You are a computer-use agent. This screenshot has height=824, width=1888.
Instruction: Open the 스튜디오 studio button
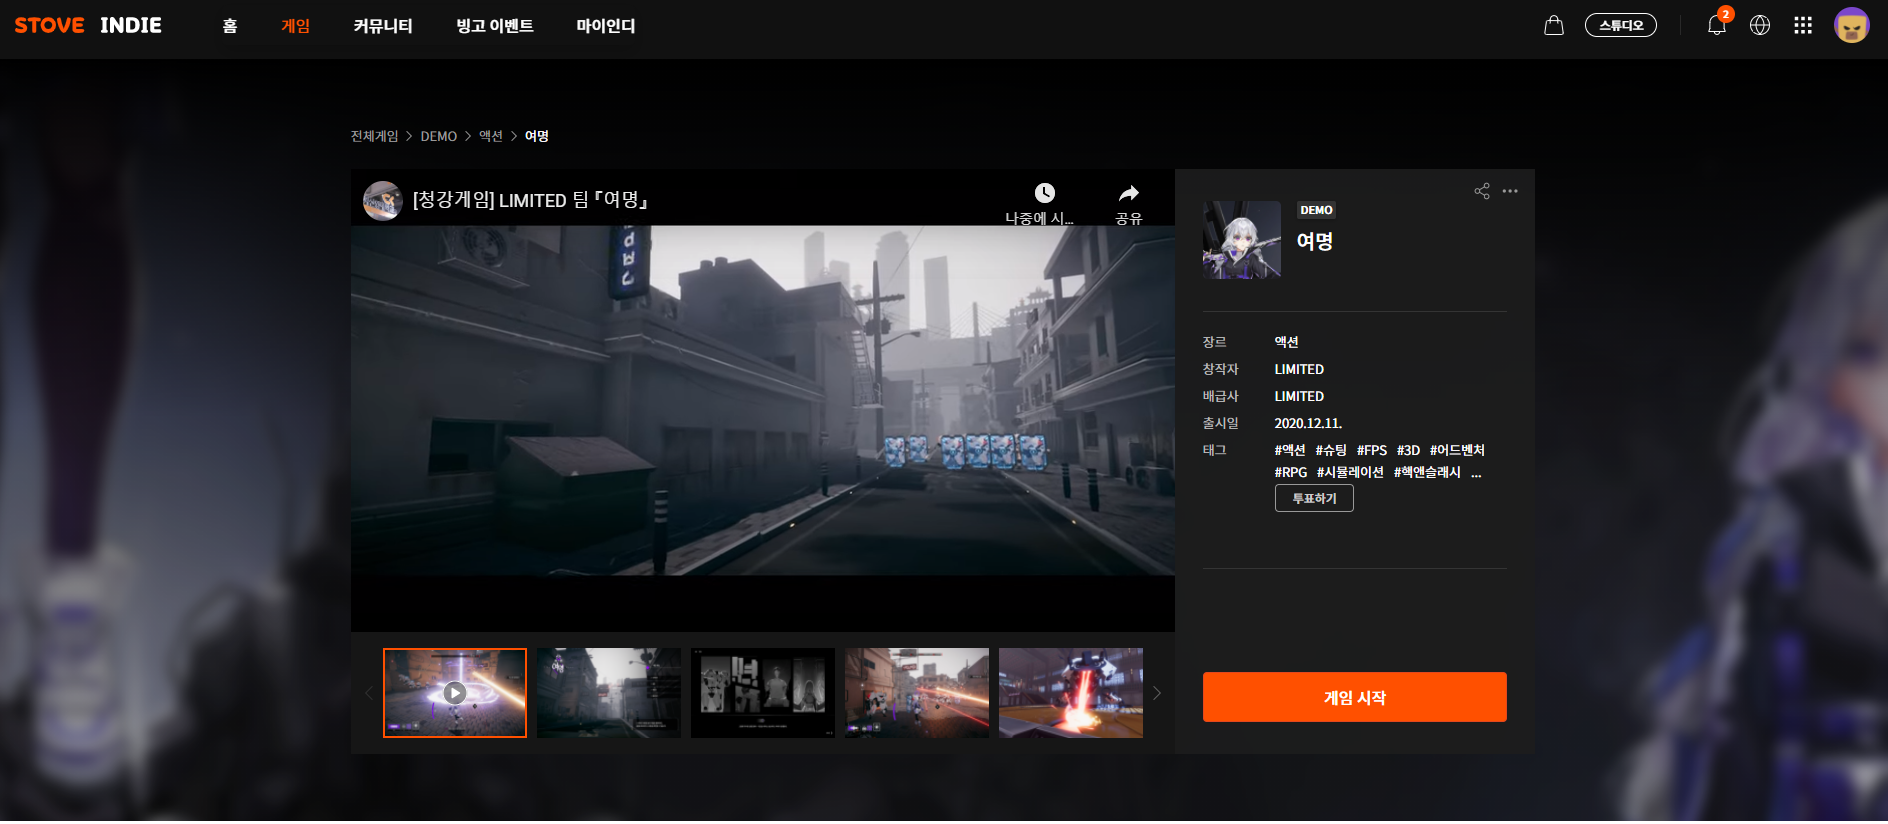click(1620, 26)
